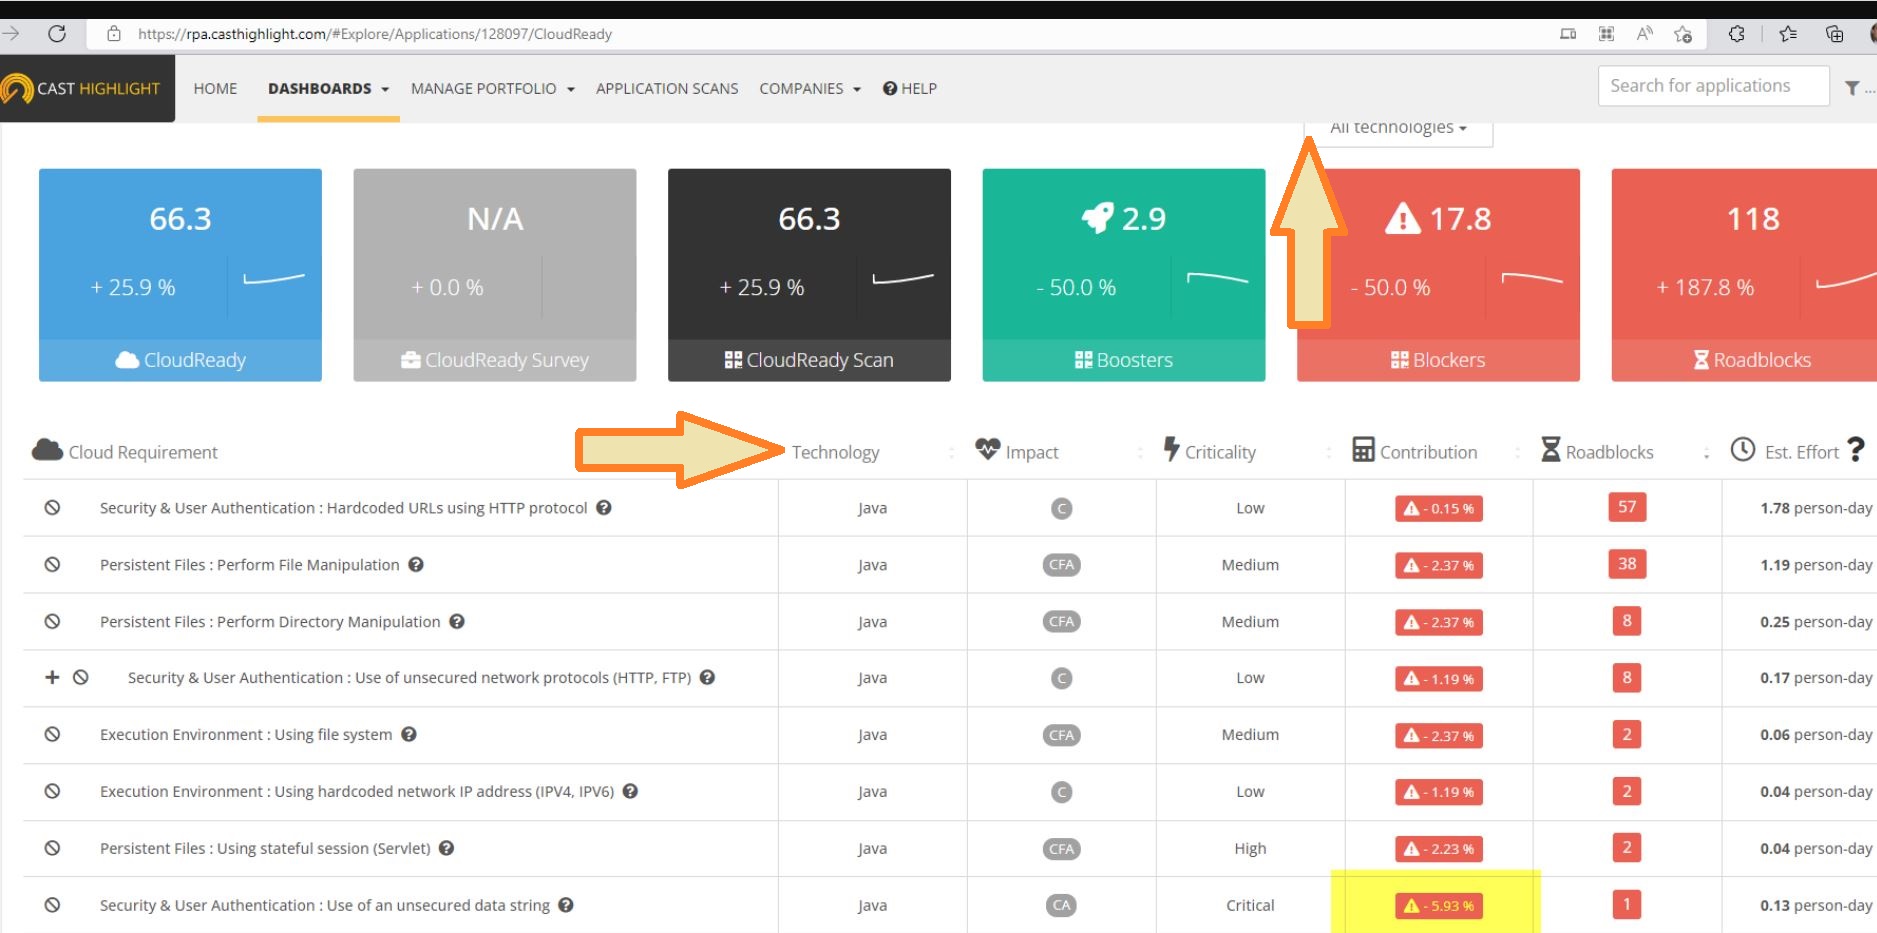
Task: Click the -0.15 % contribution badge
Action: [1439, 508]
